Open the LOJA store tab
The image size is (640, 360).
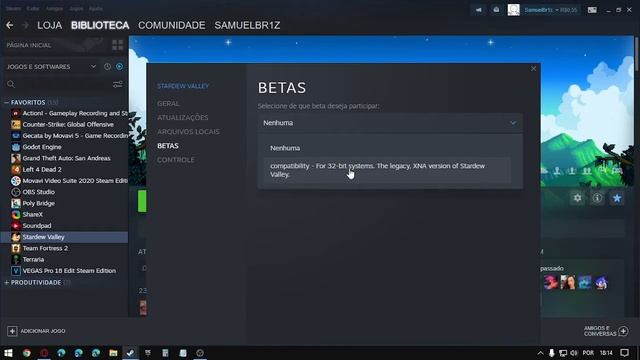click(x=49, y=25)
